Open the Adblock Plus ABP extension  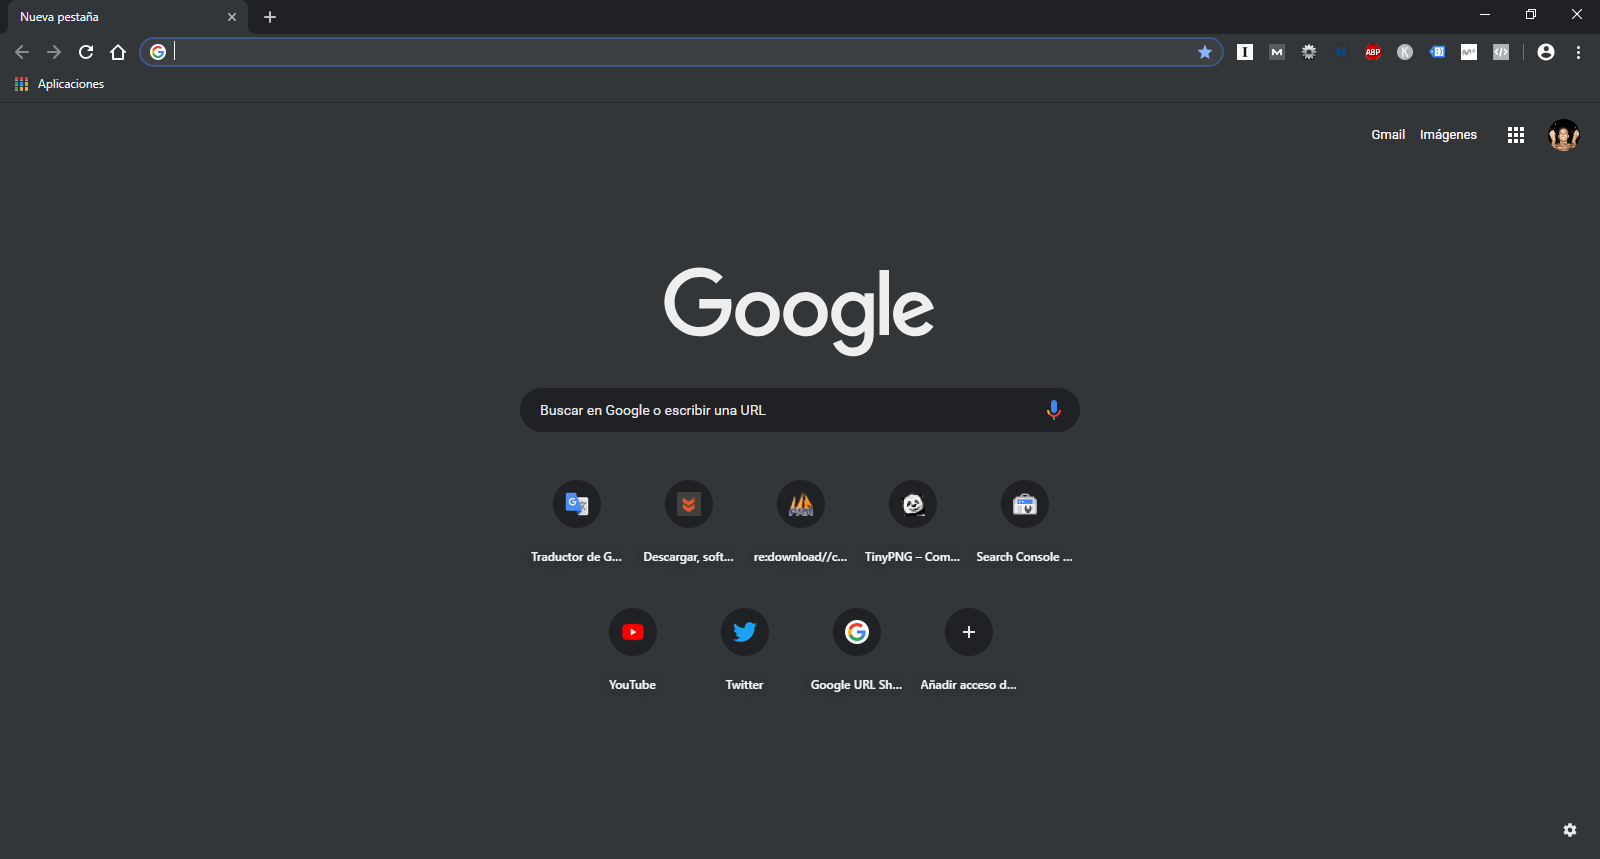click(x=1373, y=52)
